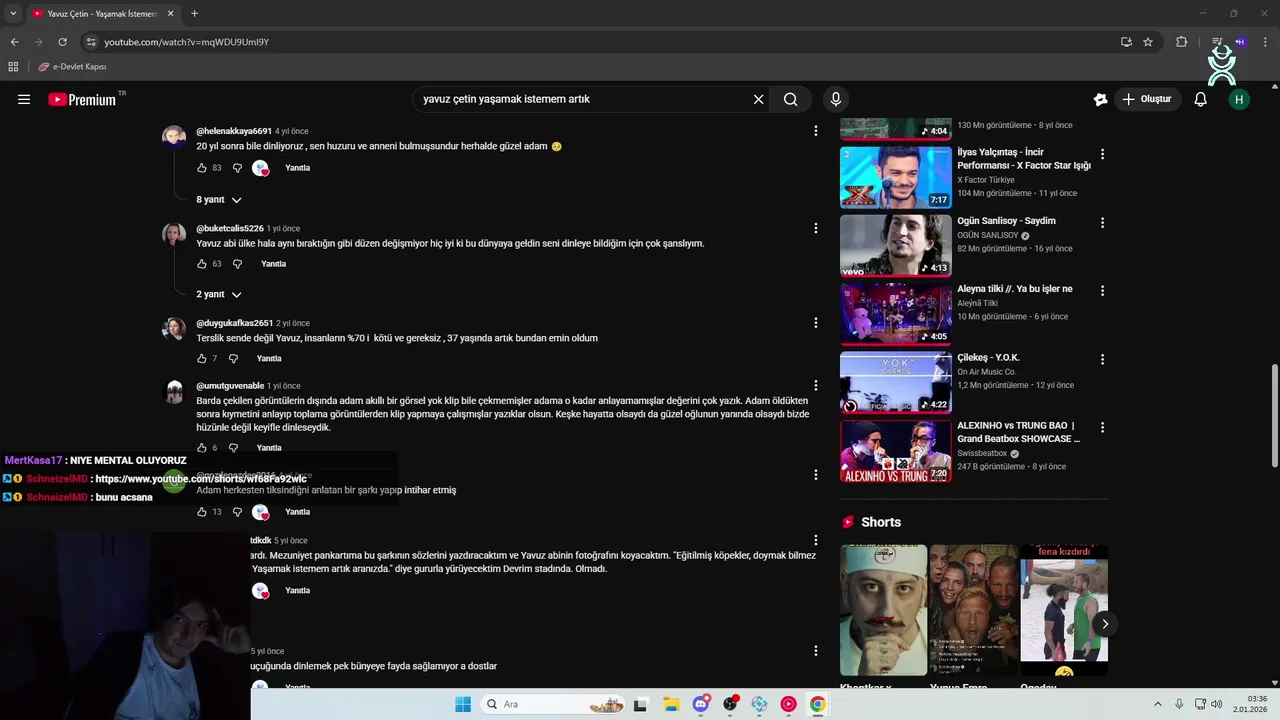This screenshot has height=720, width=1280.
Task: Clear the search box with the X
Action: tap(758, 99)
